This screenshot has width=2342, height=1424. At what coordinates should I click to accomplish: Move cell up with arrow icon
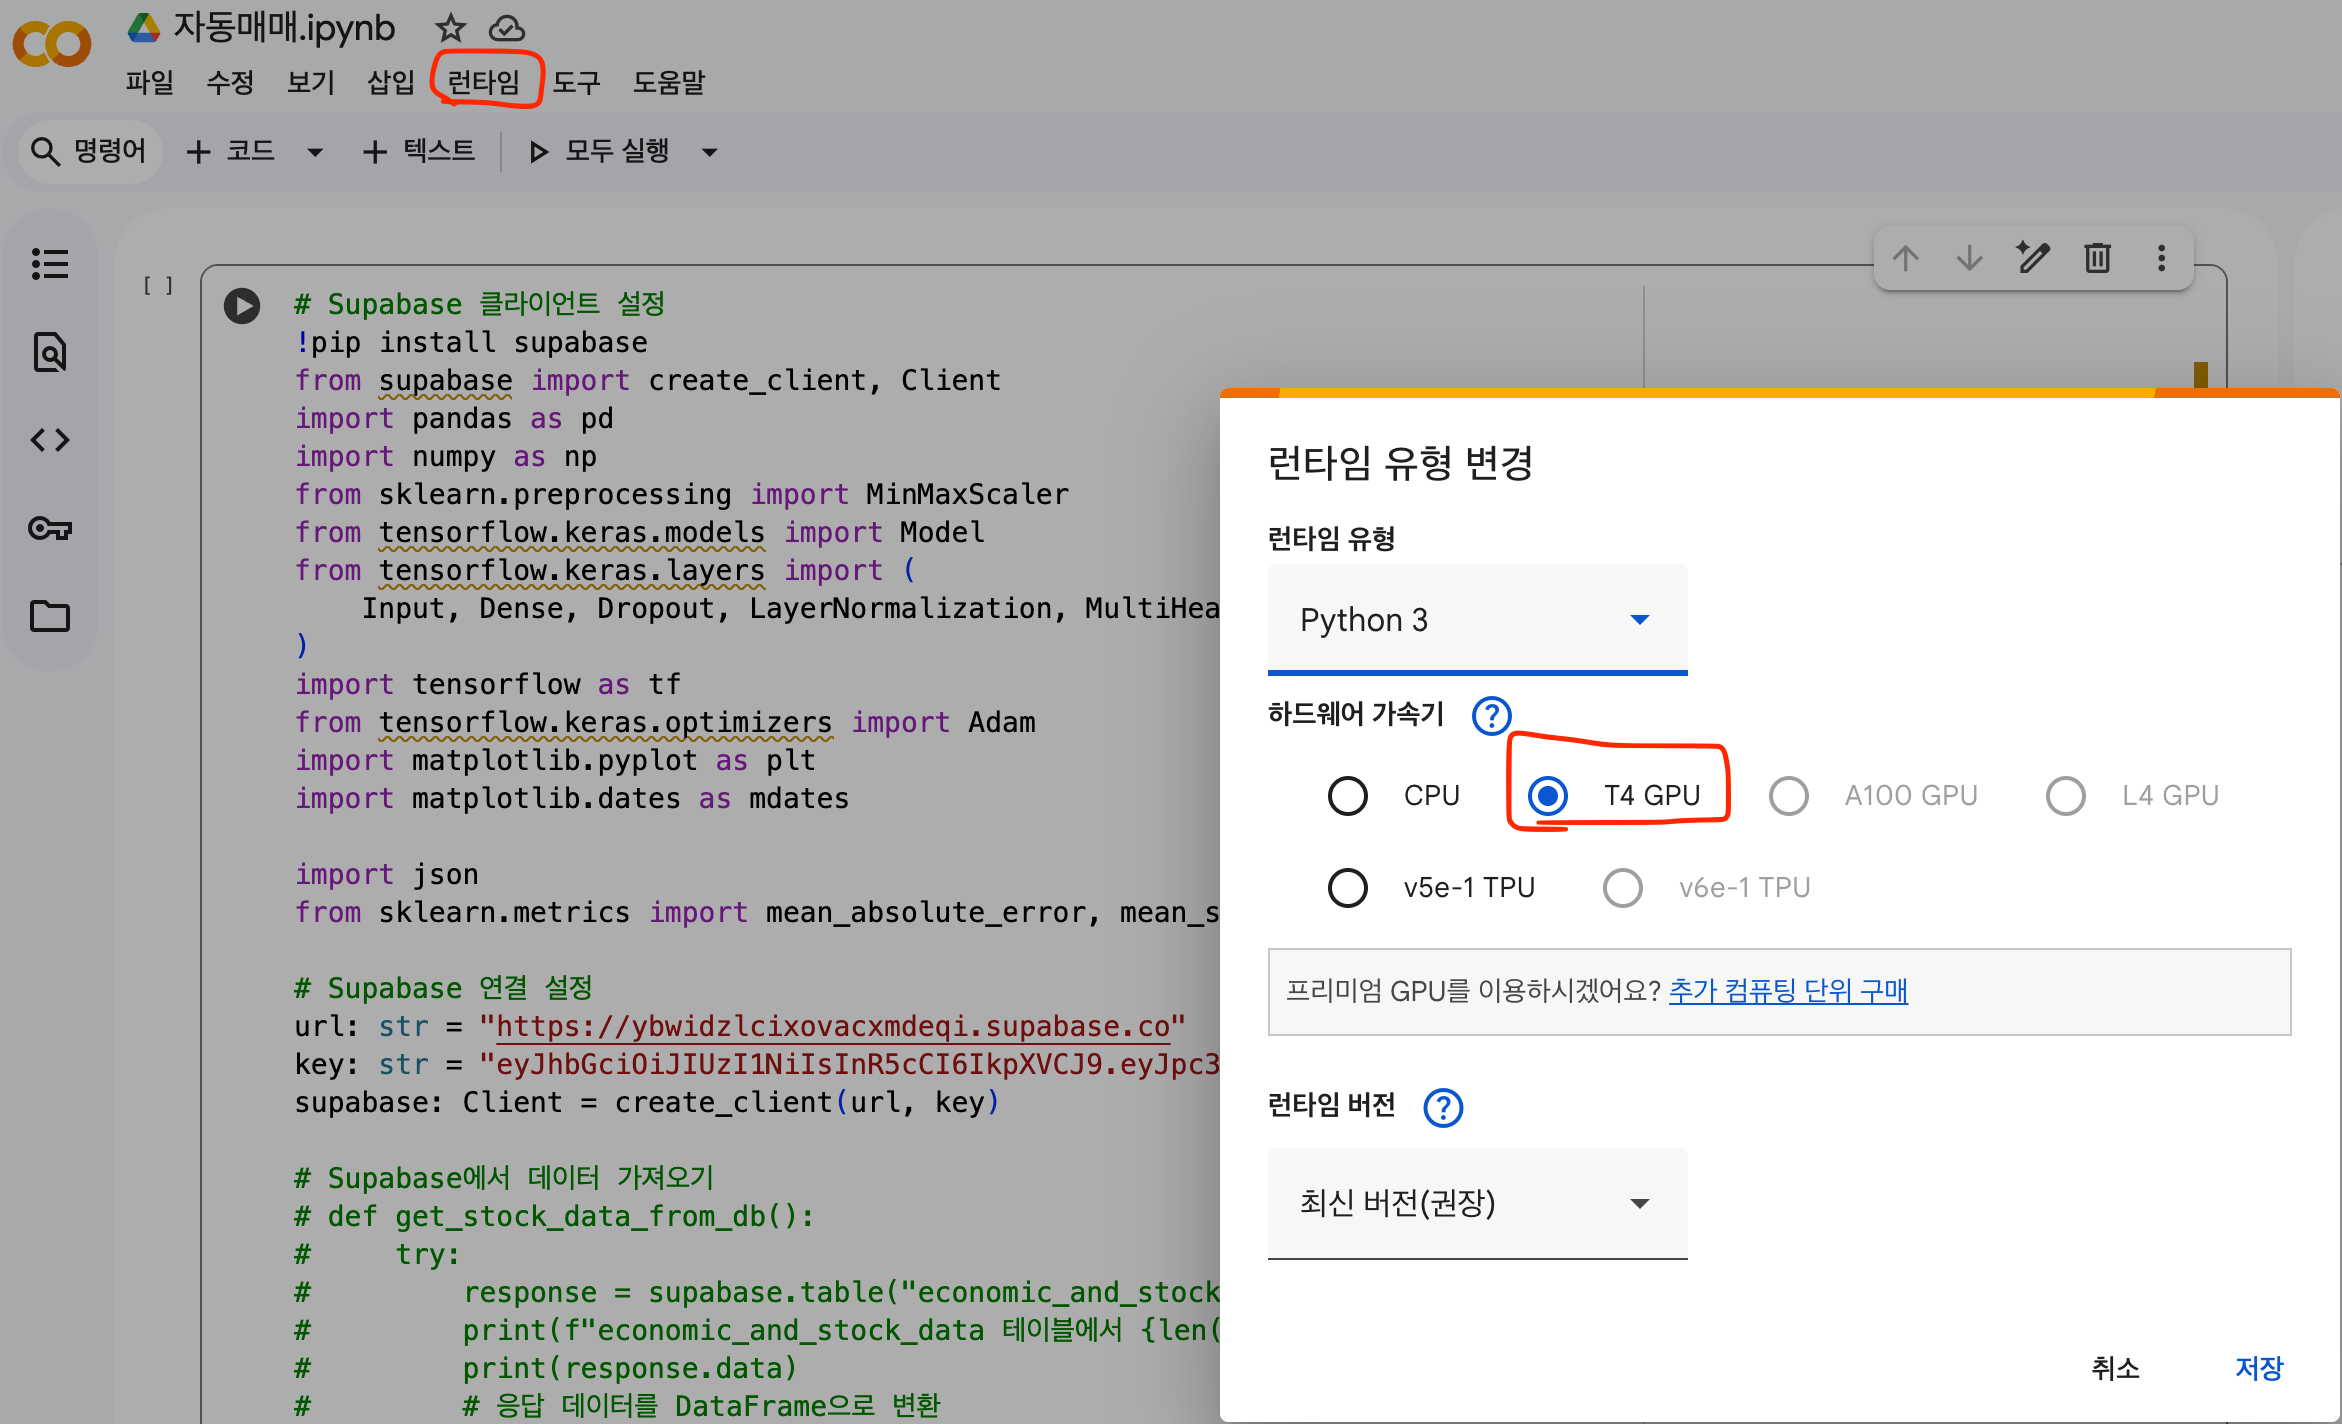tap(1906, 258)
